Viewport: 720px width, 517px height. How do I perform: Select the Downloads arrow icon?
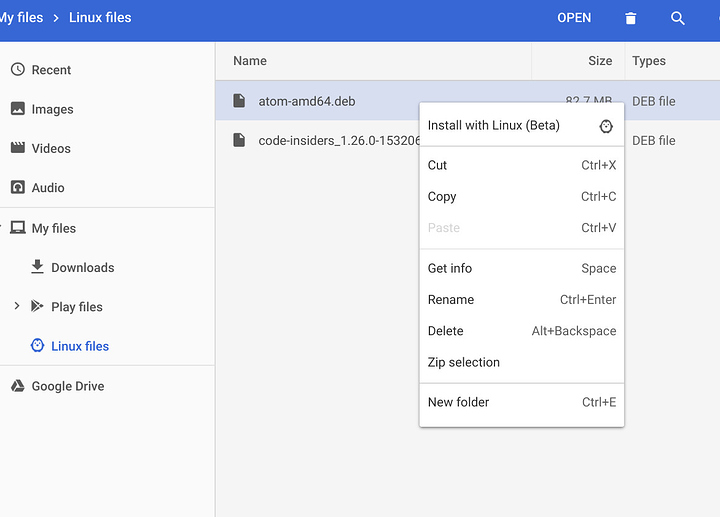tap(37, 267)
